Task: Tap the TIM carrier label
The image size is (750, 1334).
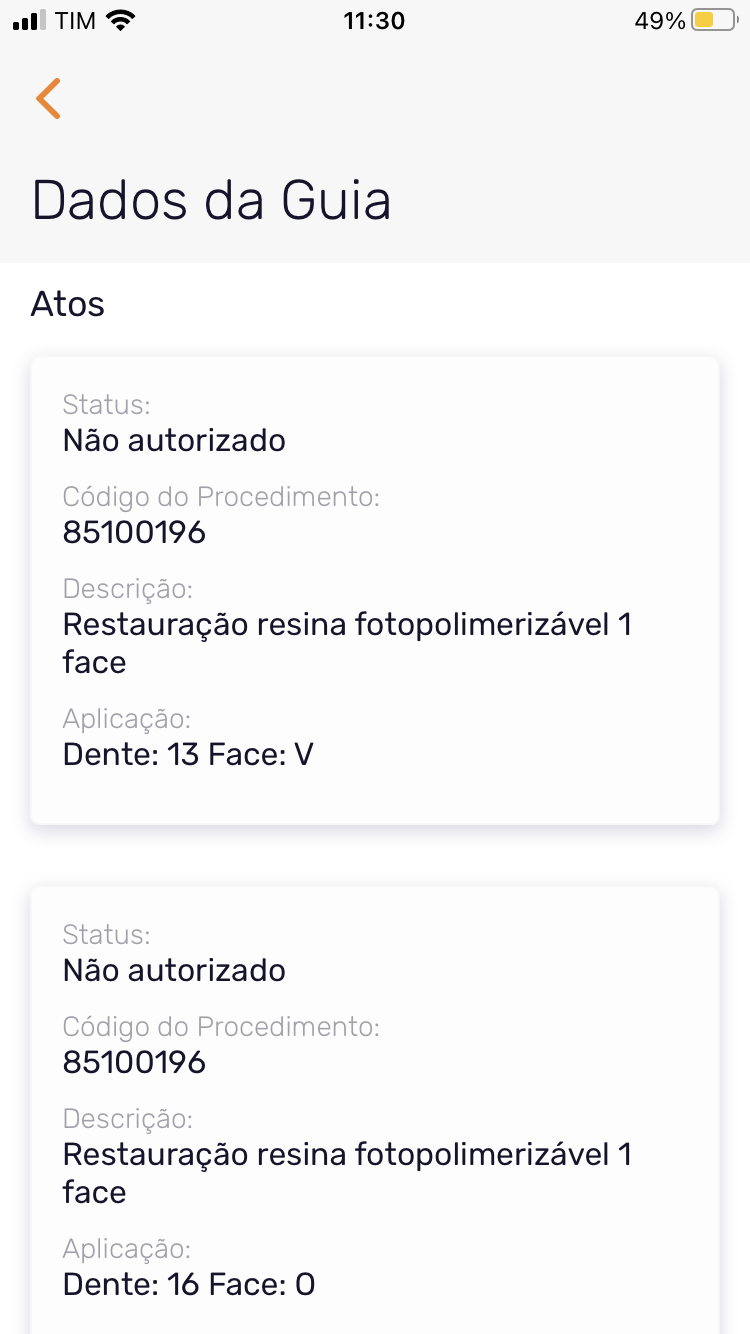Action: 76,21
